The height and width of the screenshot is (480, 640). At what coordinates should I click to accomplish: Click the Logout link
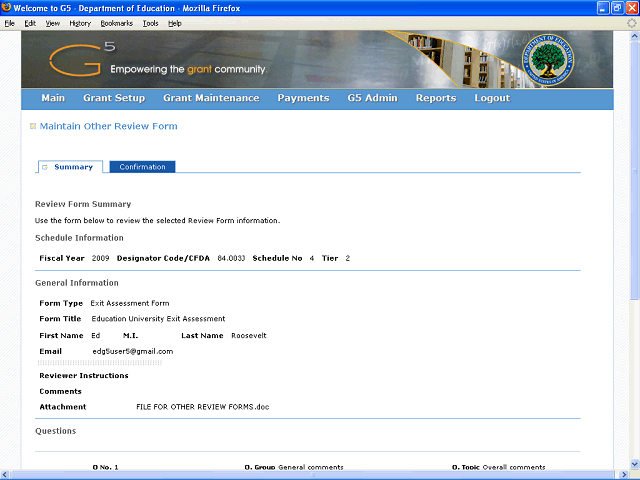pyautogui.click(x=492, y=98)
